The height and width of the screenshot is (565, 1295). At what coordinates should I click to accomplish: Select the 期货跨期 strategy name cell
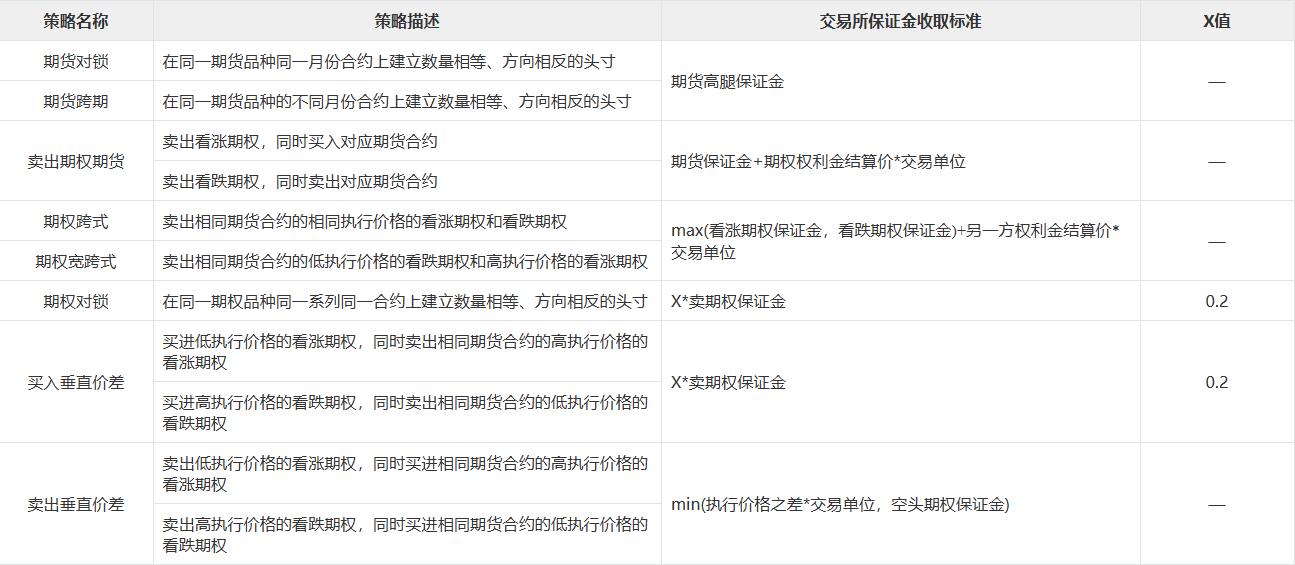pos(76,101)
